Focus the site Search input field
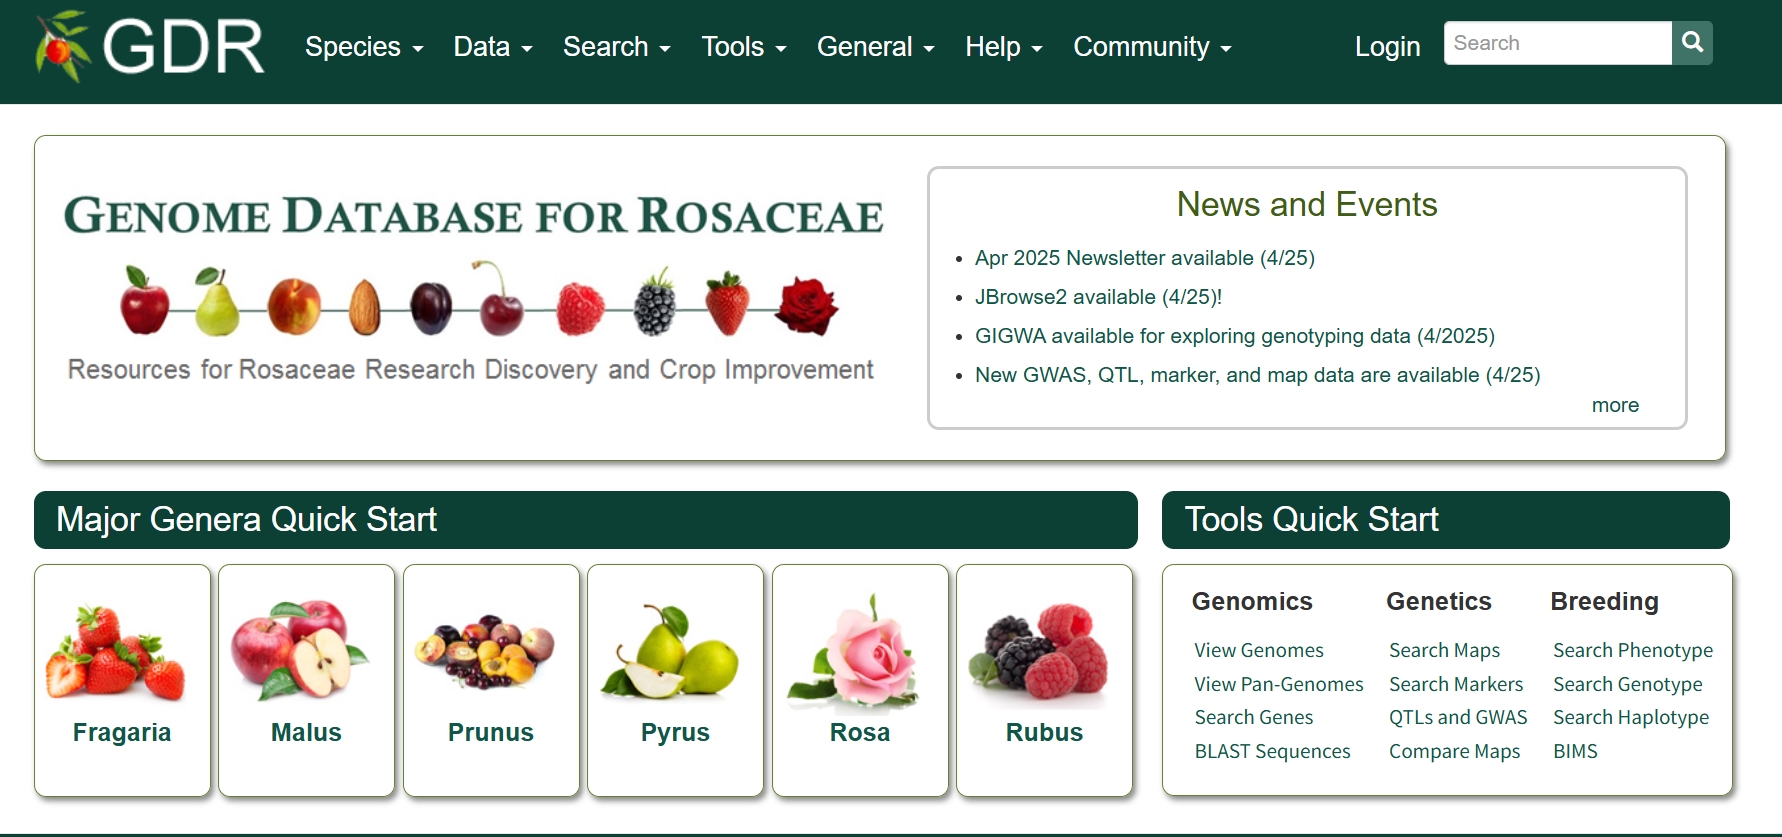This screenshot has height=837, width=1782. click(x=1558, y=43)
